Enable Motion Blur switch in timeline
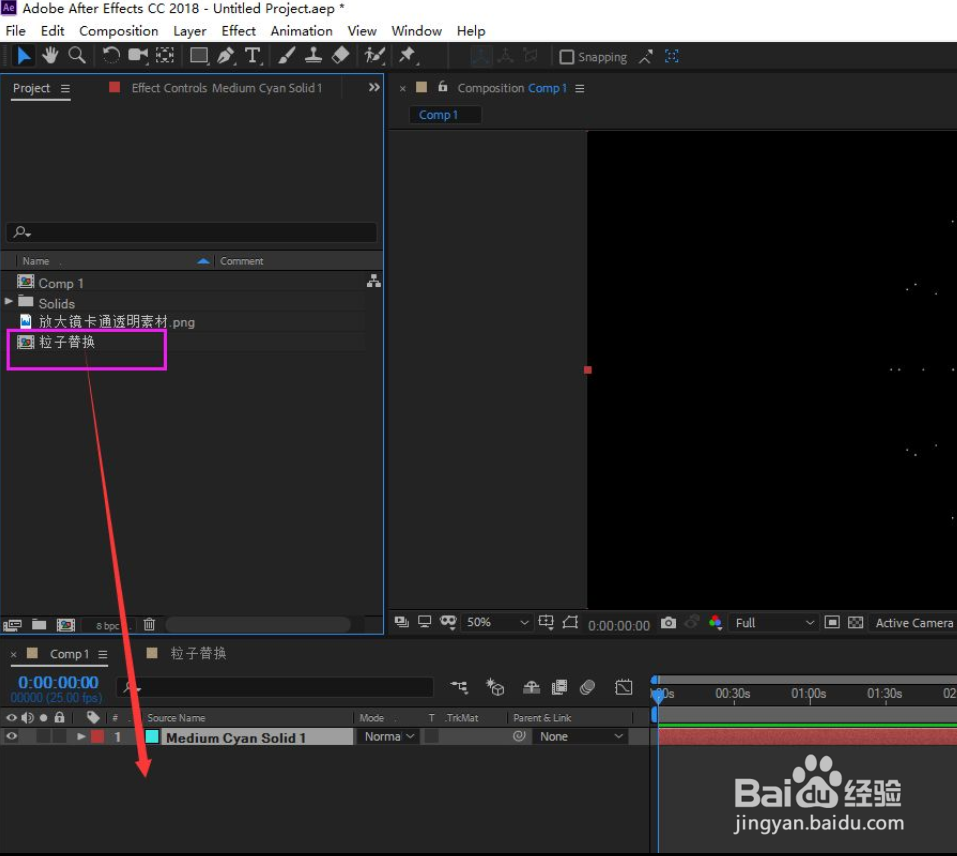The image size is (957, 856). point(587,688)
